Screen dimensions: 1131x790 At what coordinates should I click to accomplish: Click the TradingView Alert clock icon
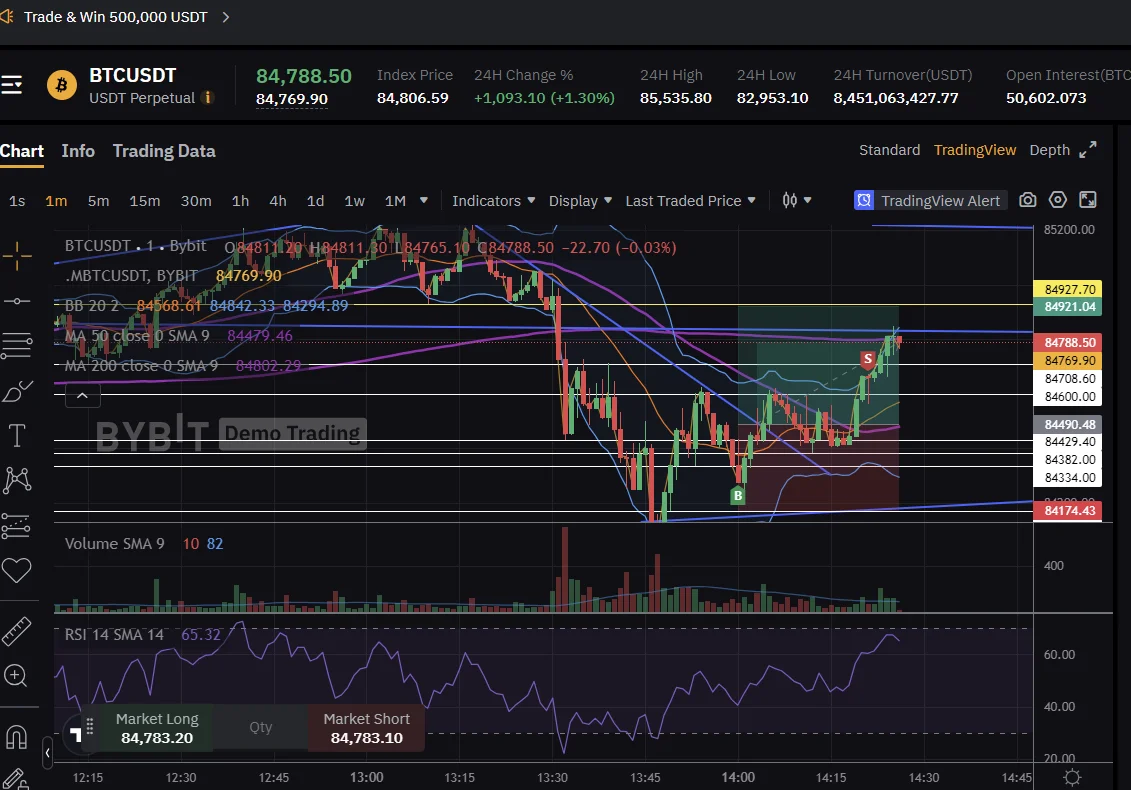(864, 200)
